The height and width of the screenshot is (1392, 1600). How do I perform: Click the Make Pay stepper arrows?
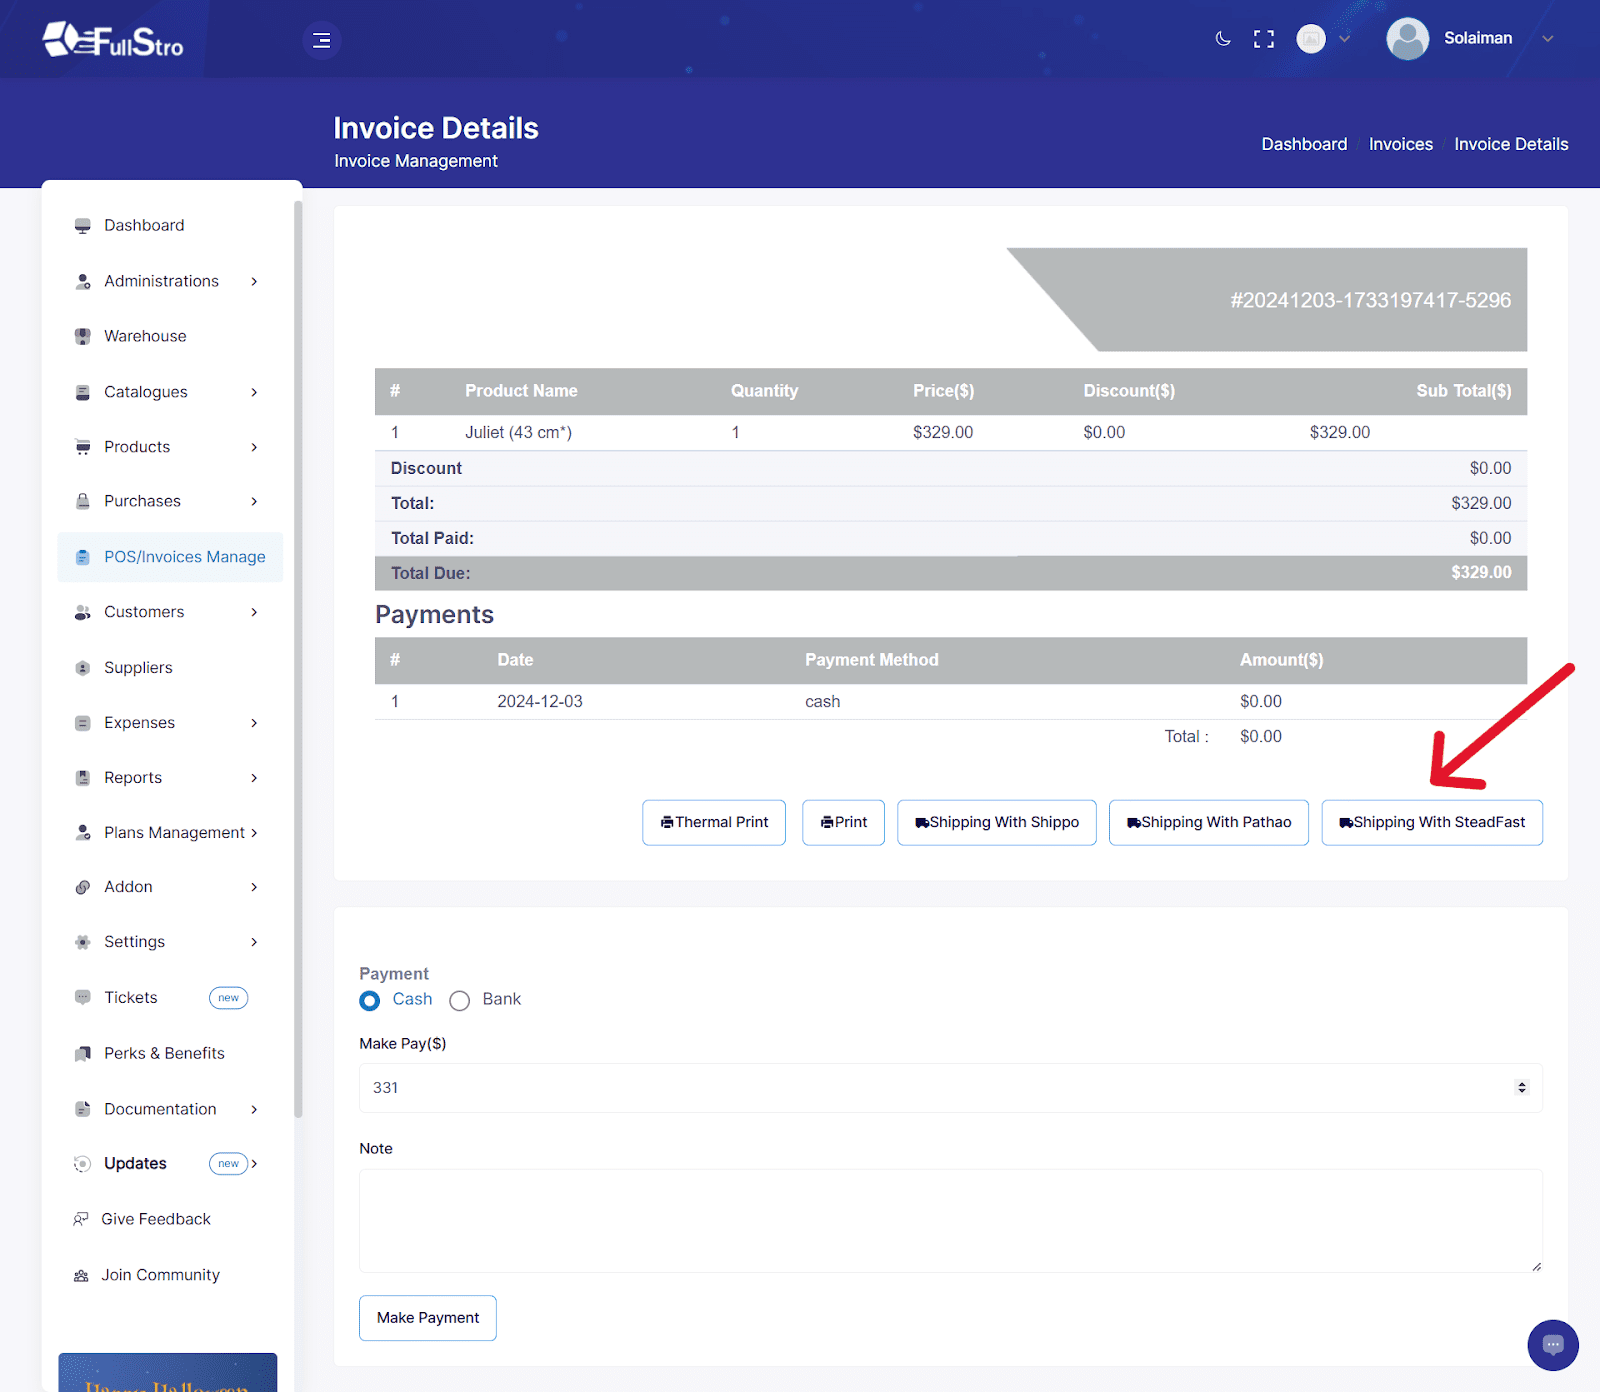click(1522, 1088)
